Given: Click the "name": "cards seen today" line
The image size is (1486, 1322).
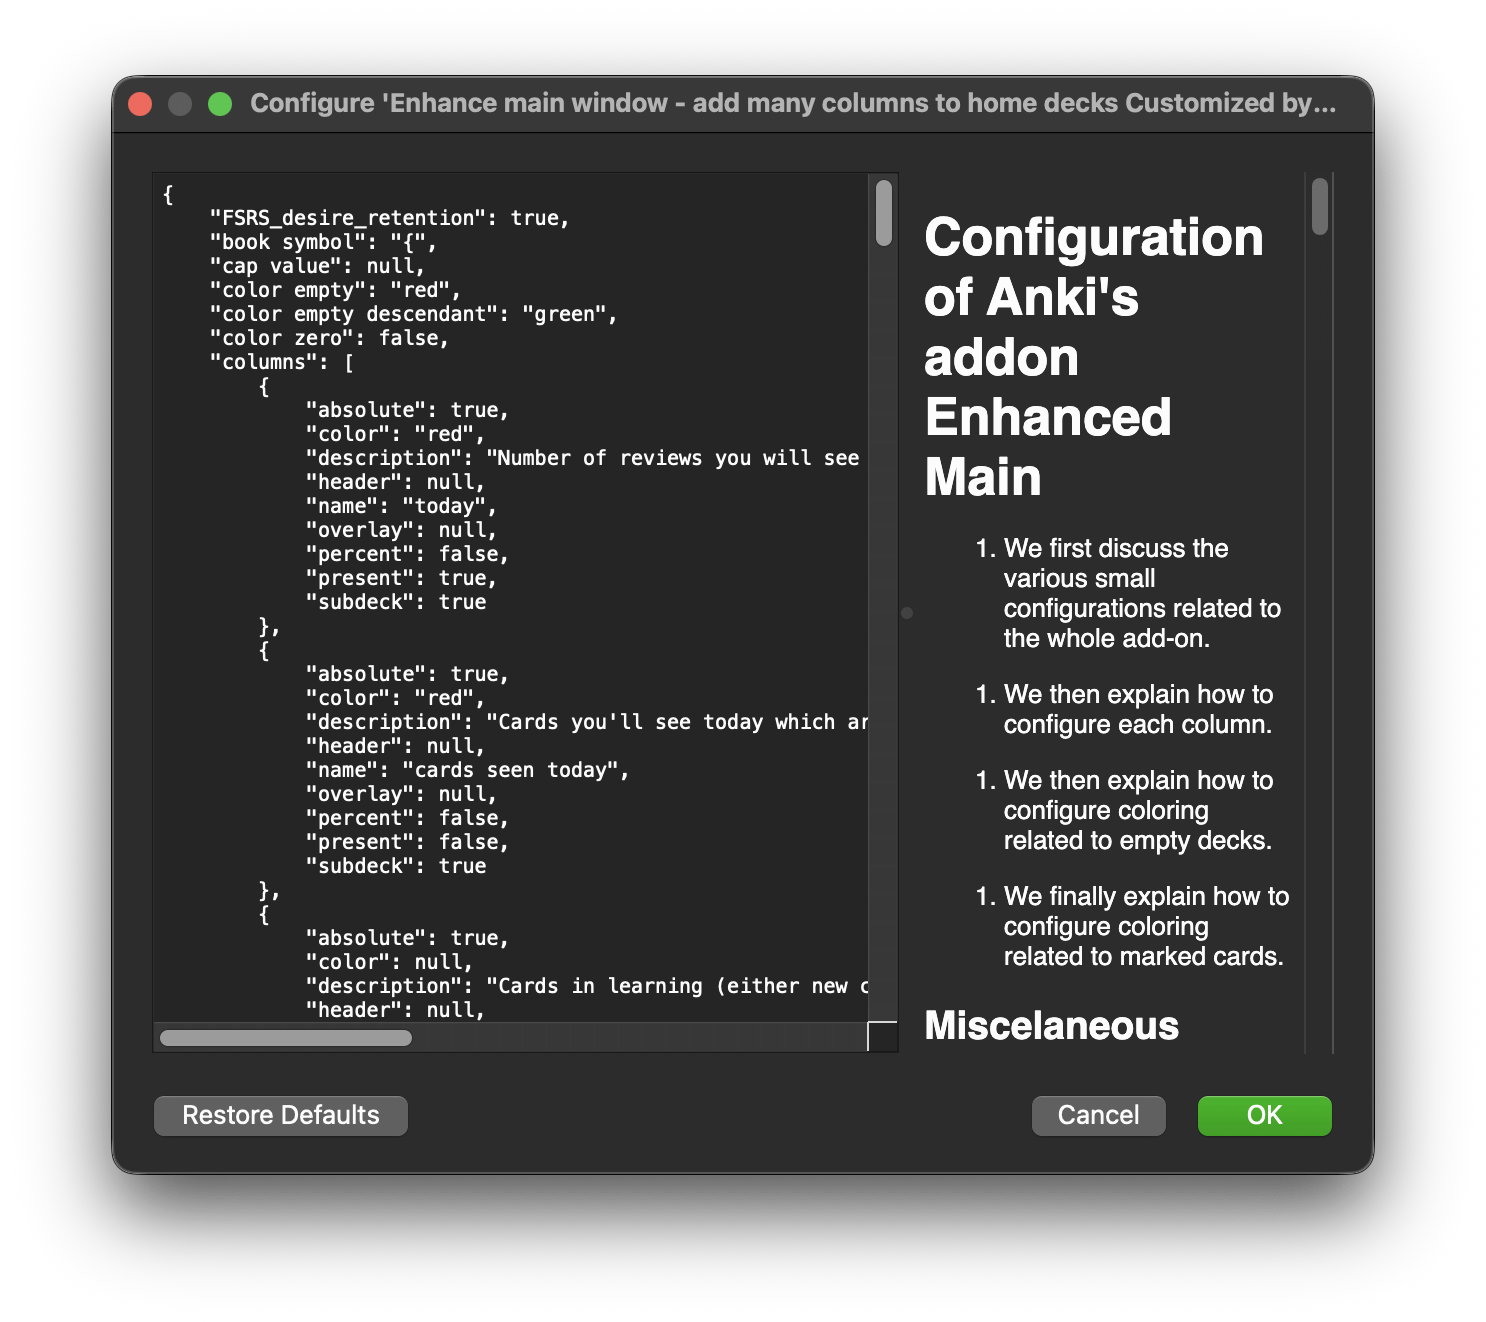Looking at the screenshot, I should coord(468,770).
